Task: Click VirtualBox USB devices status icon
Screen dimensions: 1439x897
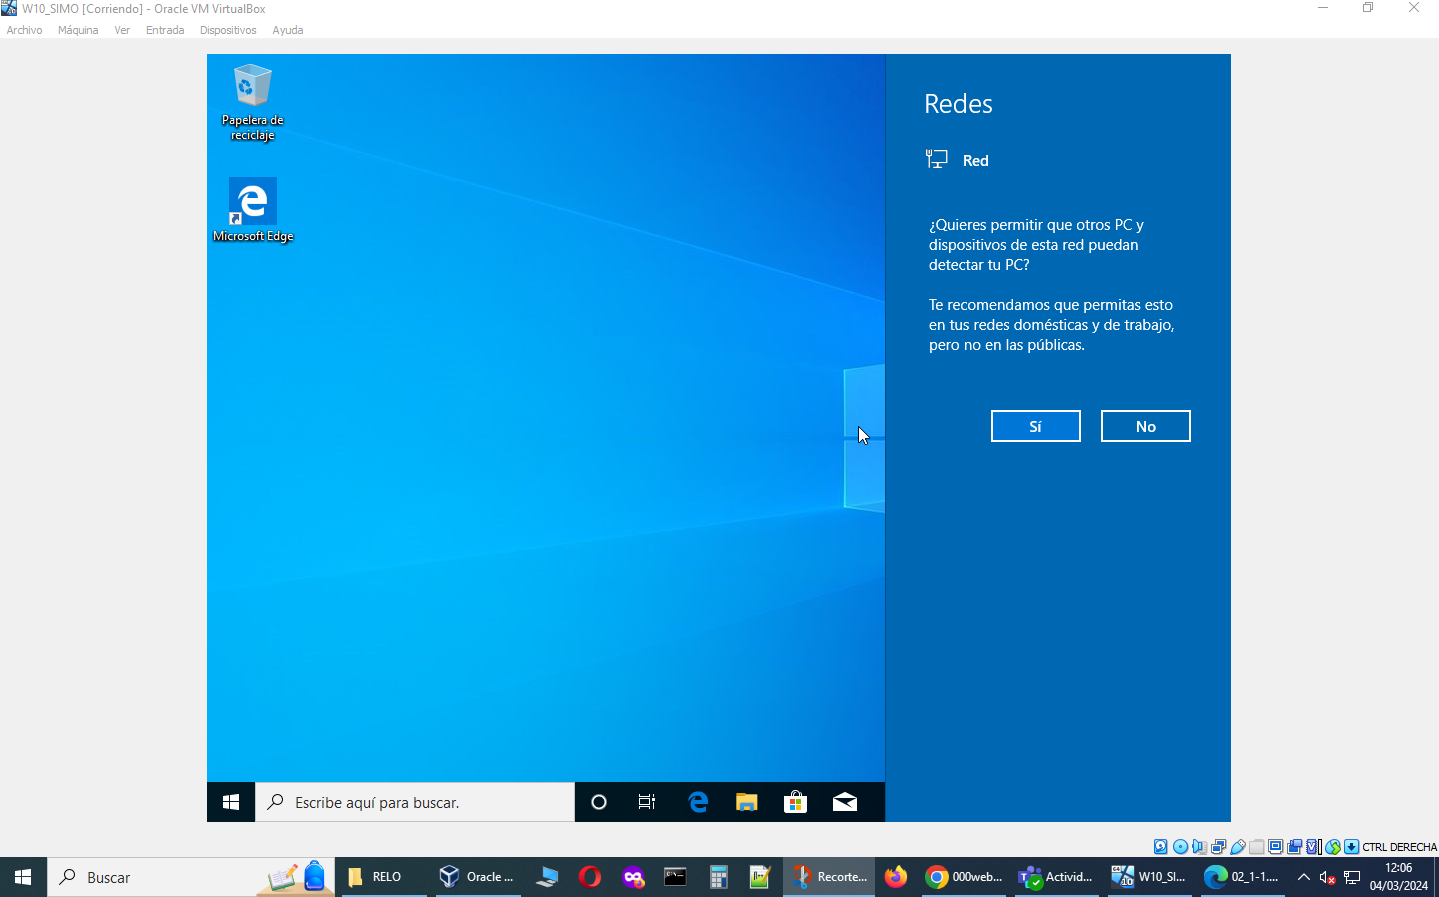Action: coord(1237,847)
